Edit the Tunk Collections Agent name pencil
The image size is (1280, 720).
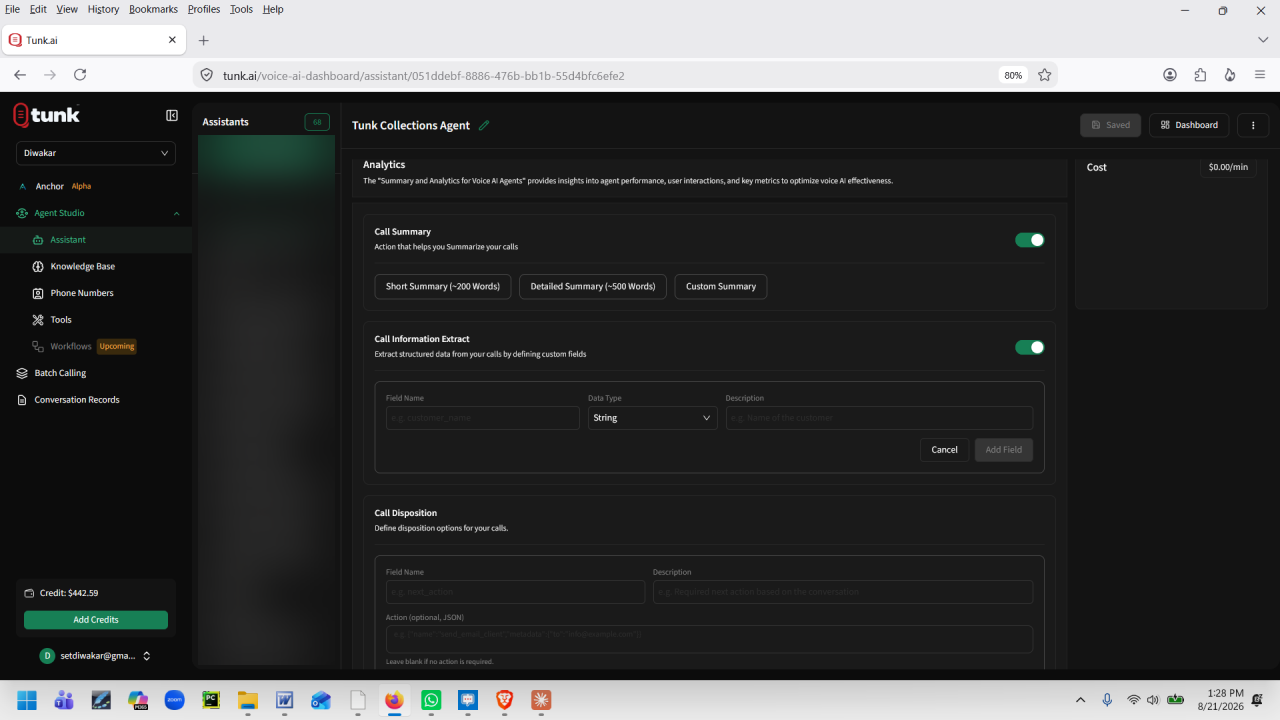pyautogui.click(x=484, y=125)
